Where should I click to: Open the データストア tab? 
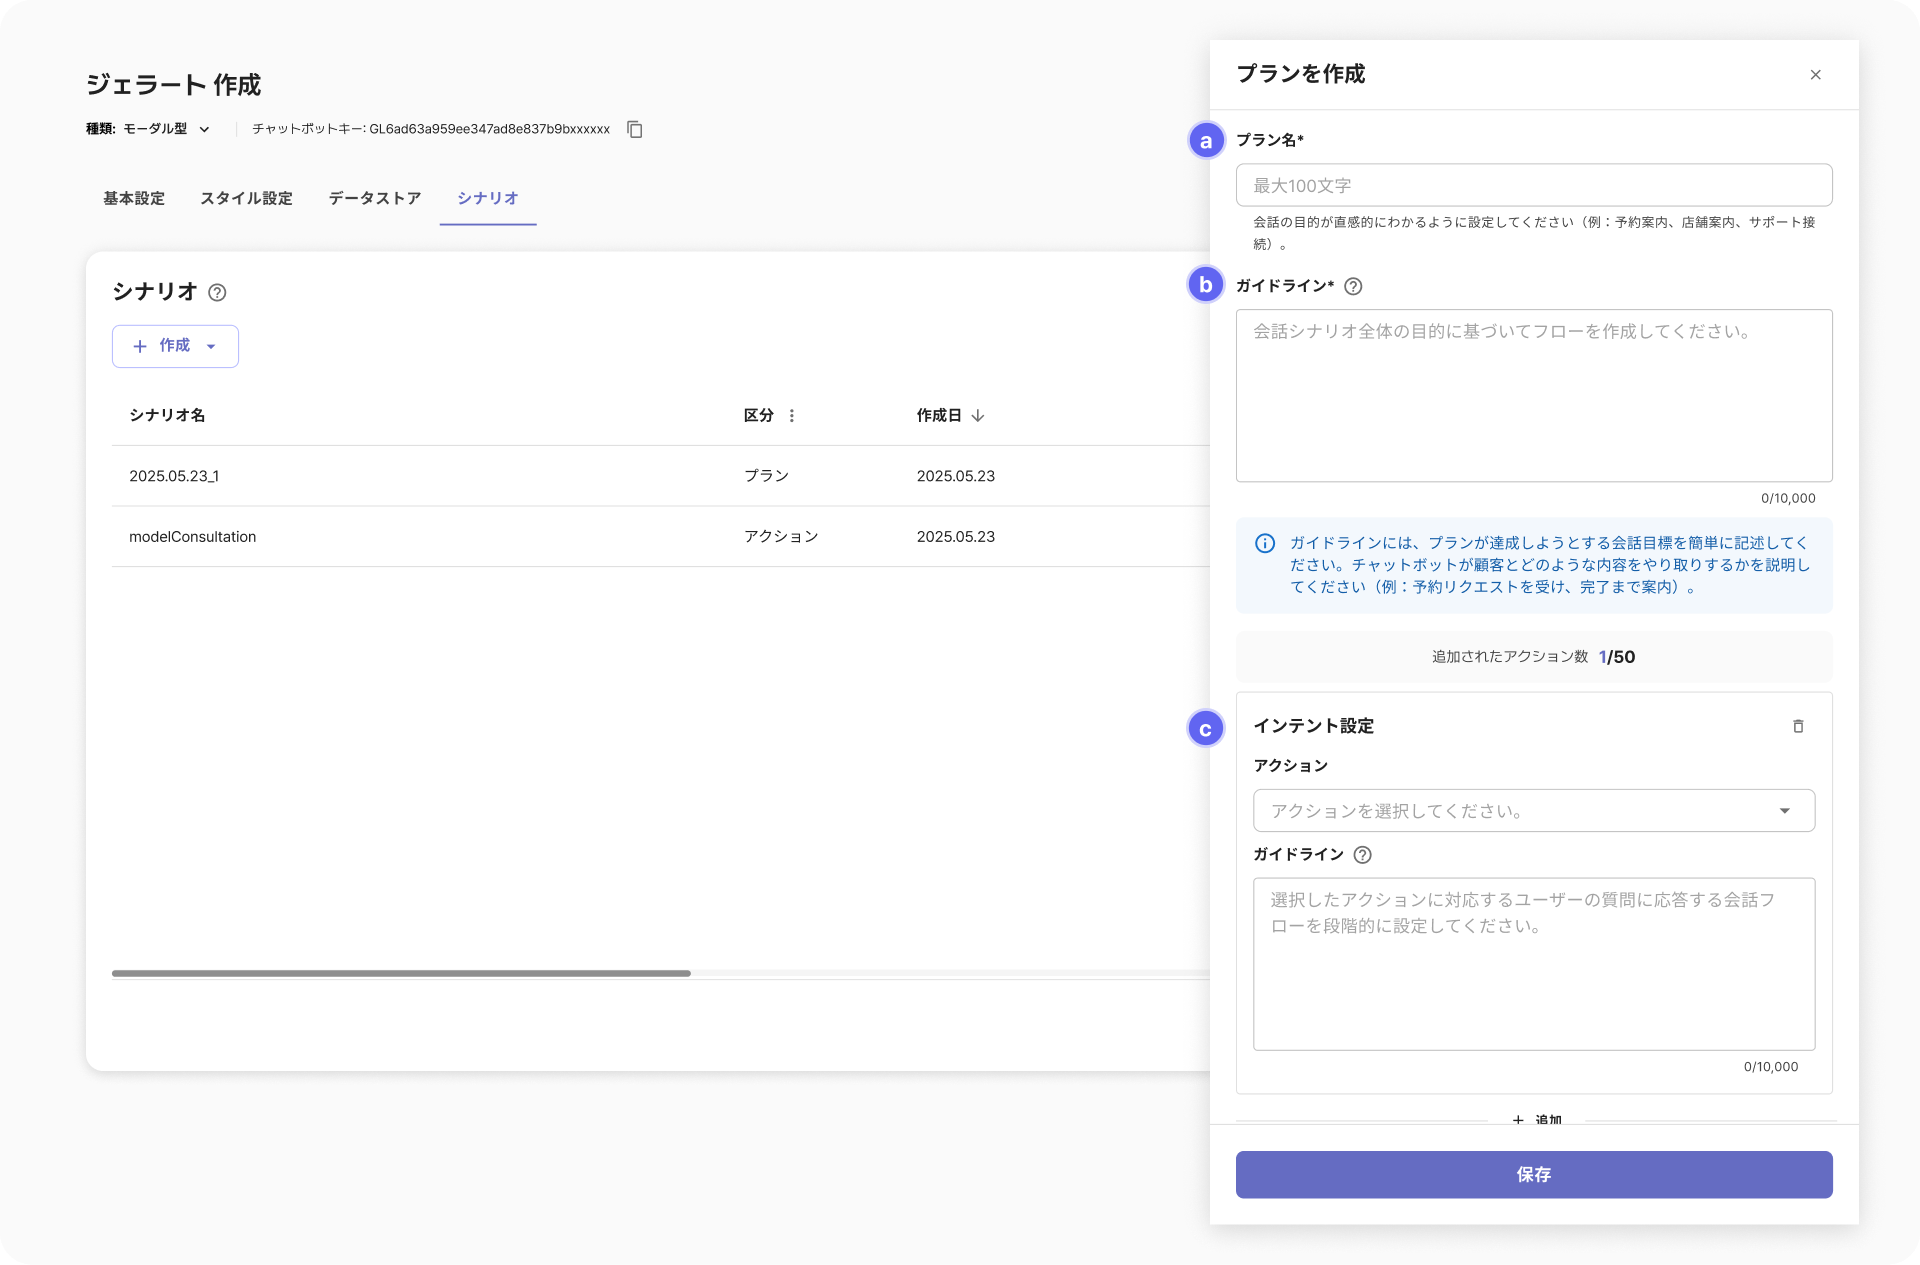(x=375, y=198)
